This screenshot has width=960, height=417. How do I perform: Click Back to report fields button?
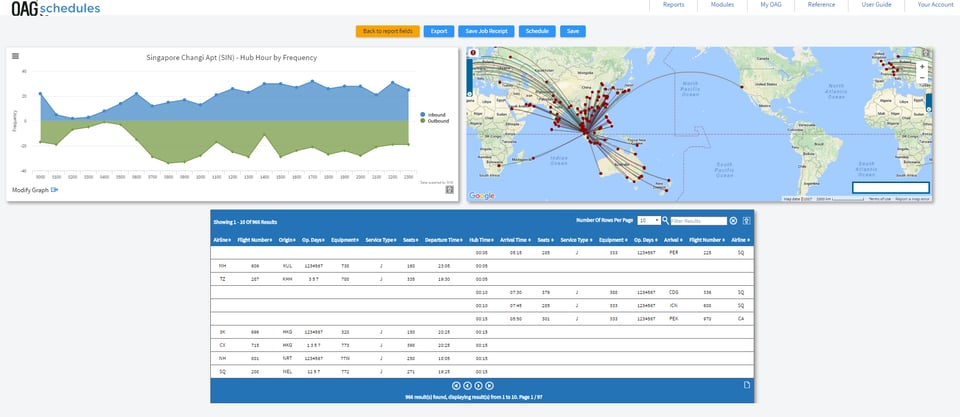point(388,31)
